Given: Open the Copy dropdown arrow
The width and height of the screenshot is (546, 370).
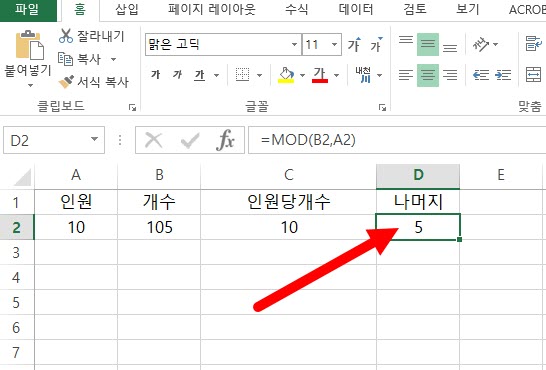Looking at the screenshot, I should coord(114,60).
